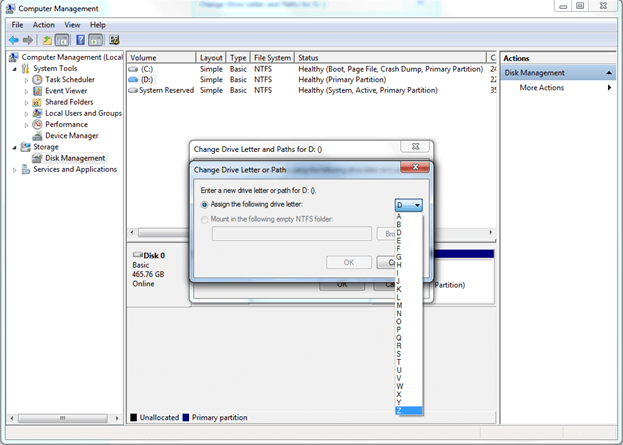Click the Device Manager icon

(37, 136)
